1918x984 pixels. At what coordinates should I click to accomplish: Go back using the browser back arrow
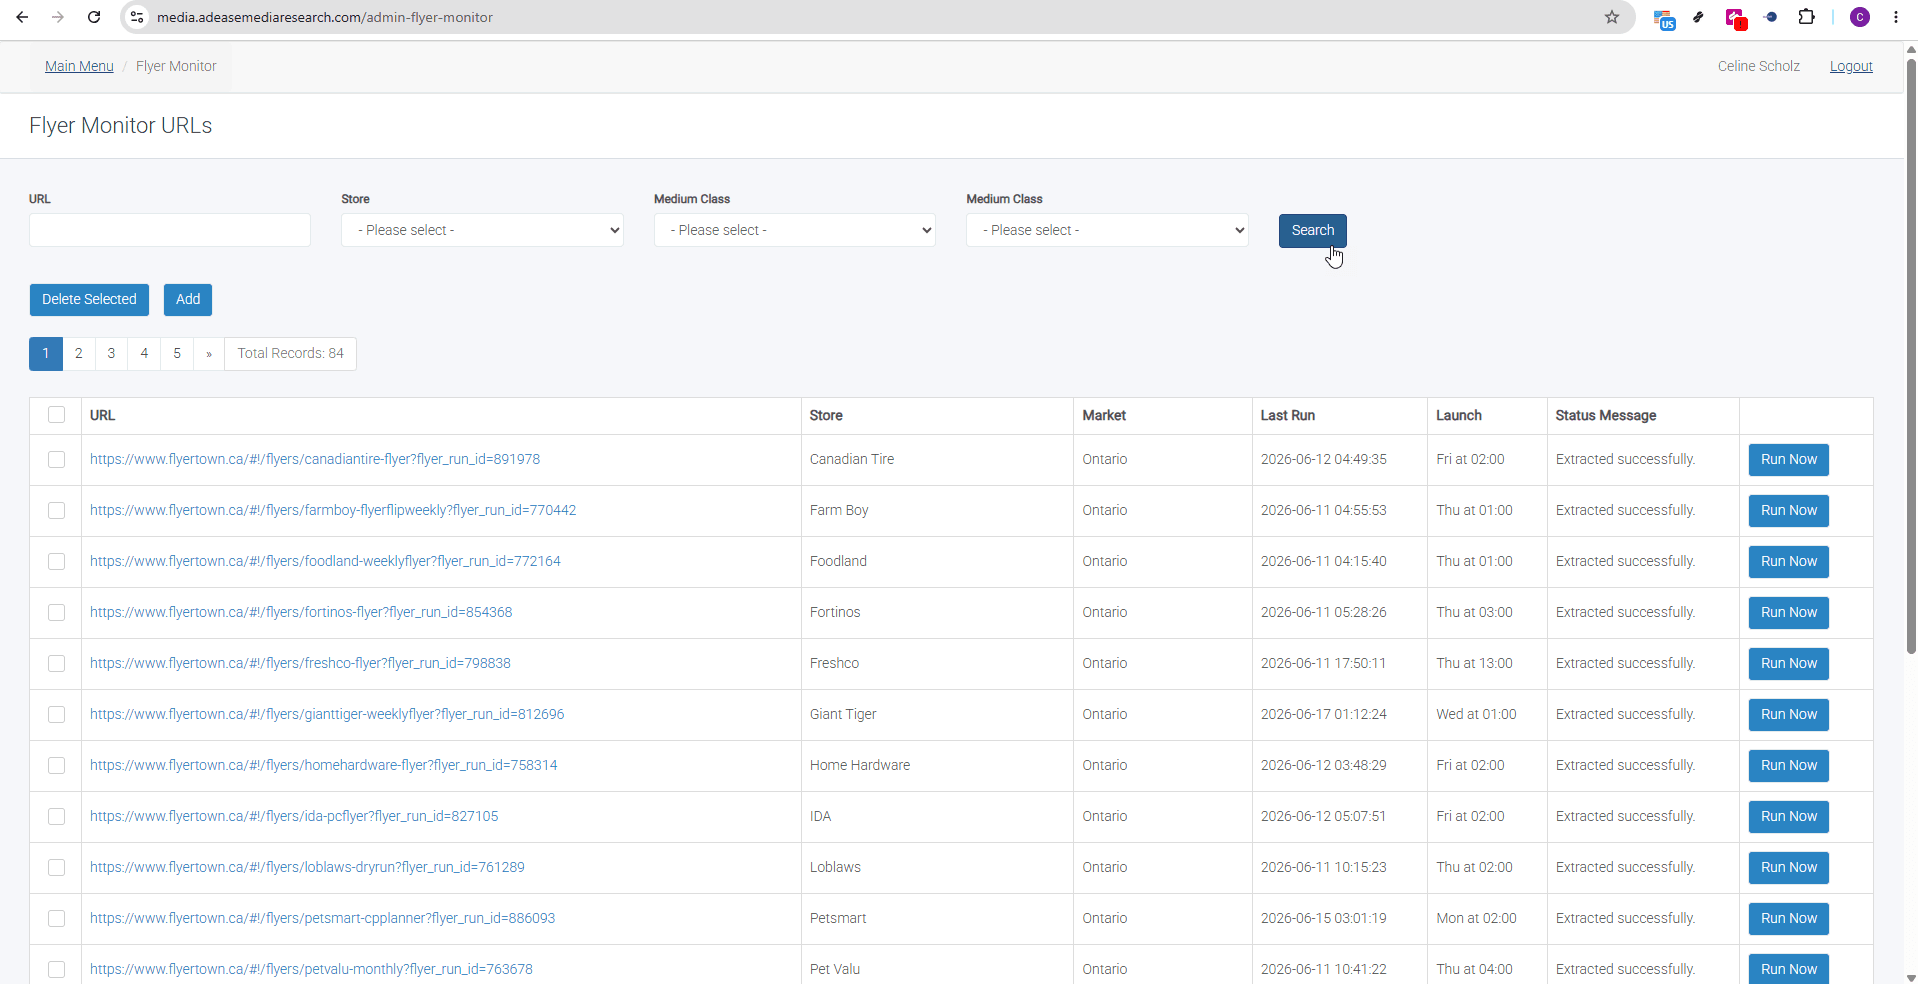pyautogui.click(x=22, y=17)
